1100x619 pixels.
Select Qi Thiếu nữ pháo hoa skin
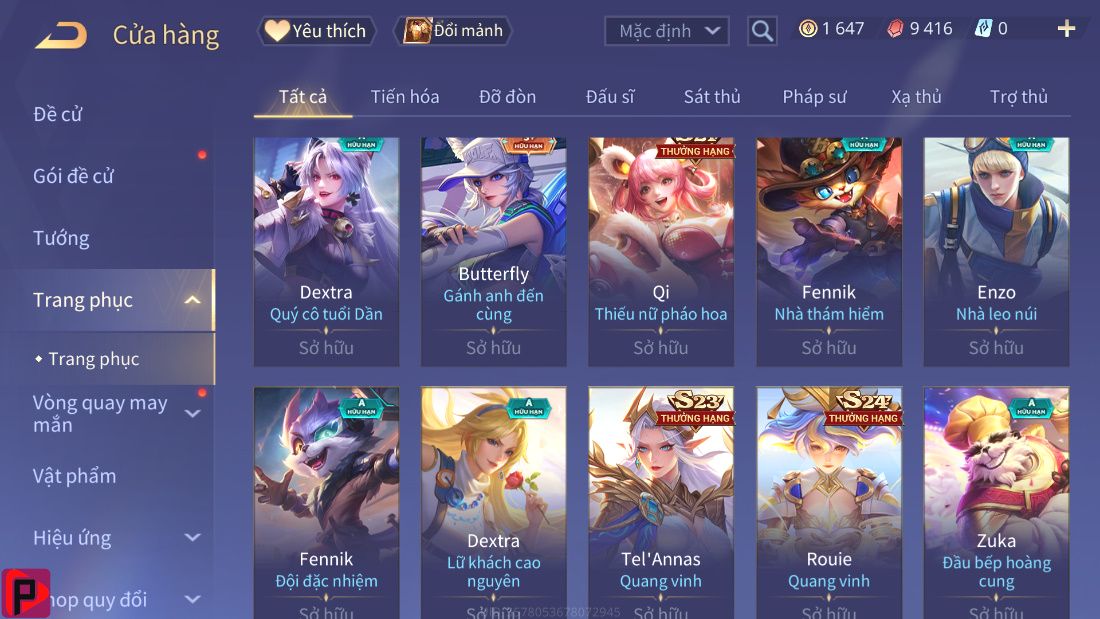661,252
